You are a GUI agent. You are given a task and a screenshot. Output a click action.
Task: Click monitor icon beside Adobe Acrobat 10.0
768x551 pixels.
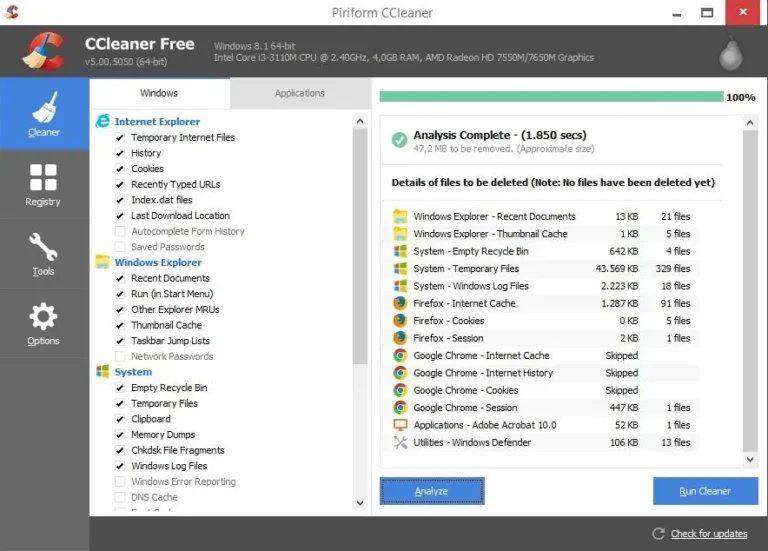[x=400, y=425]
